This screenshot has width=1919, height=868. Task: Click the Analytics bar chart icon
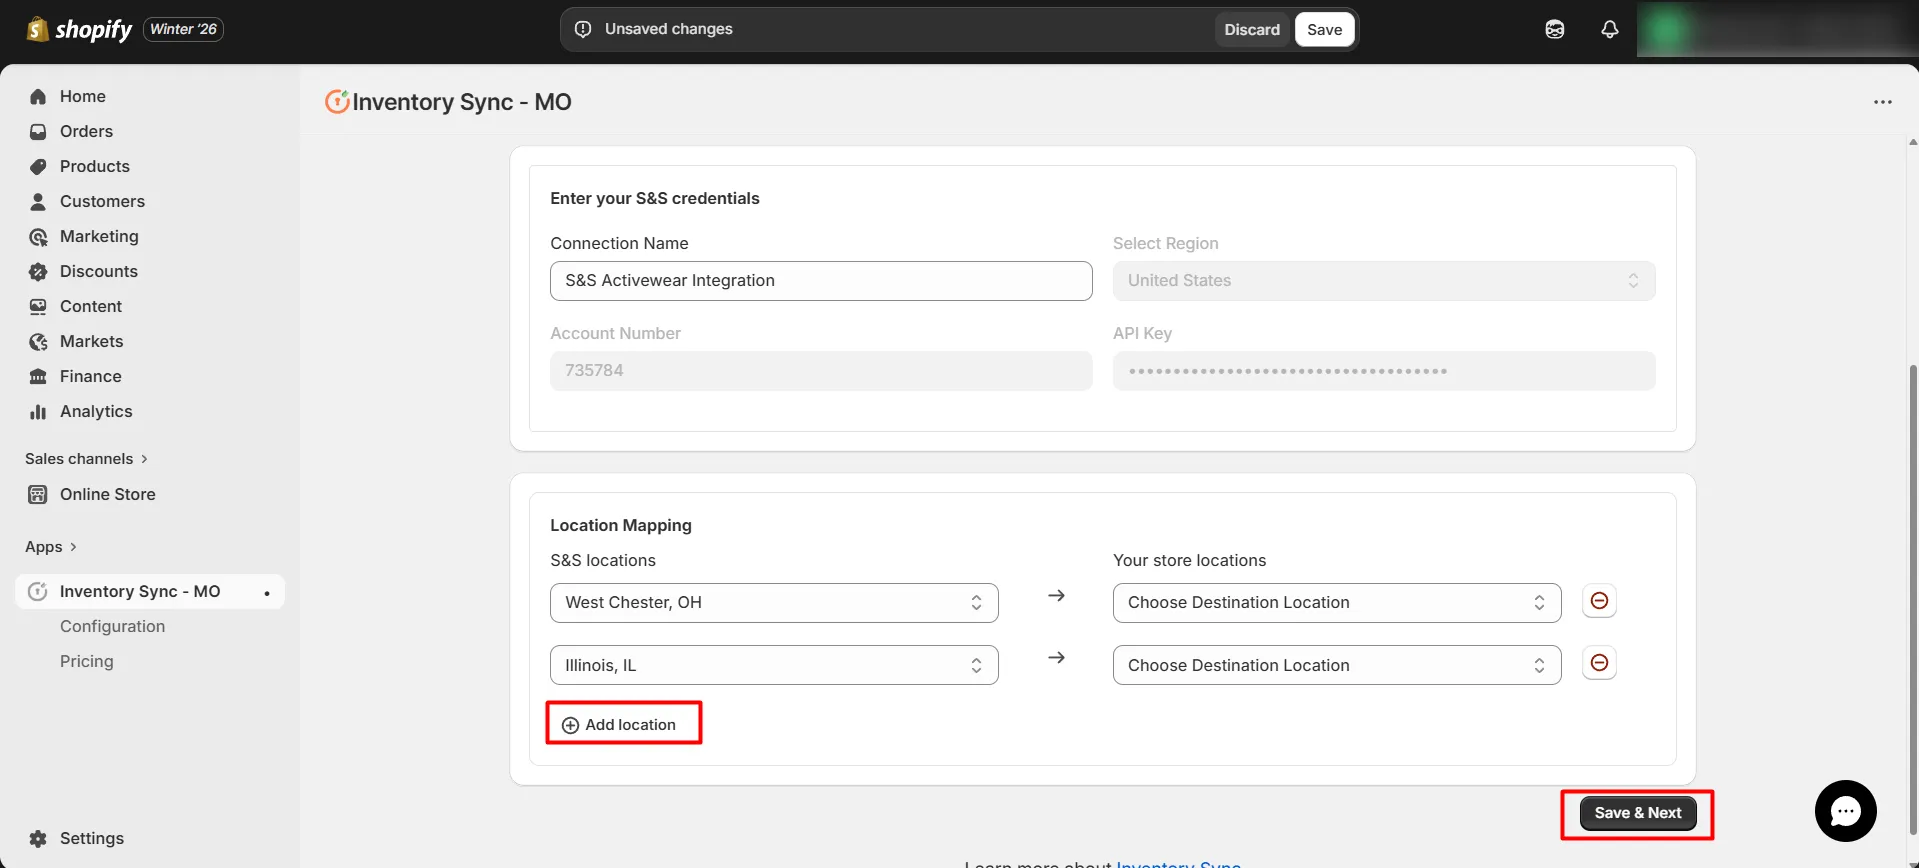pyautogui.click(x=38, y=411)
